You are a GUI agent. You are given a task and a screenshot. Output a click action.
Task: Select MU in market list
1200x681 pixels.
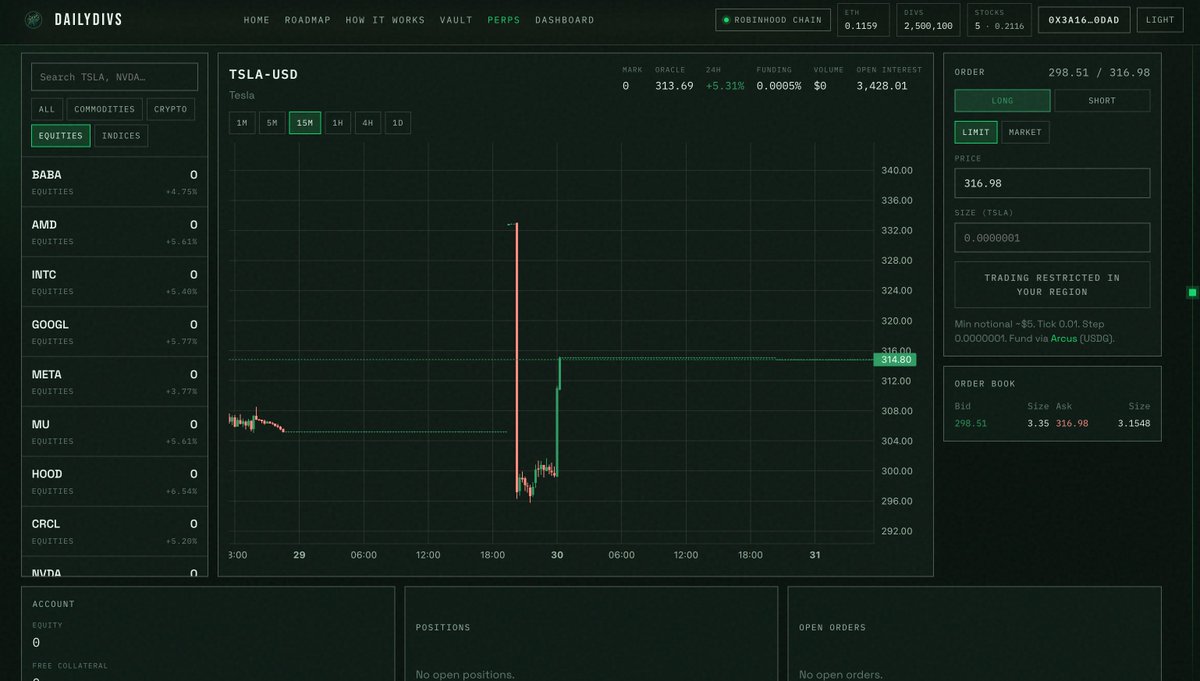tap(114, 431)
